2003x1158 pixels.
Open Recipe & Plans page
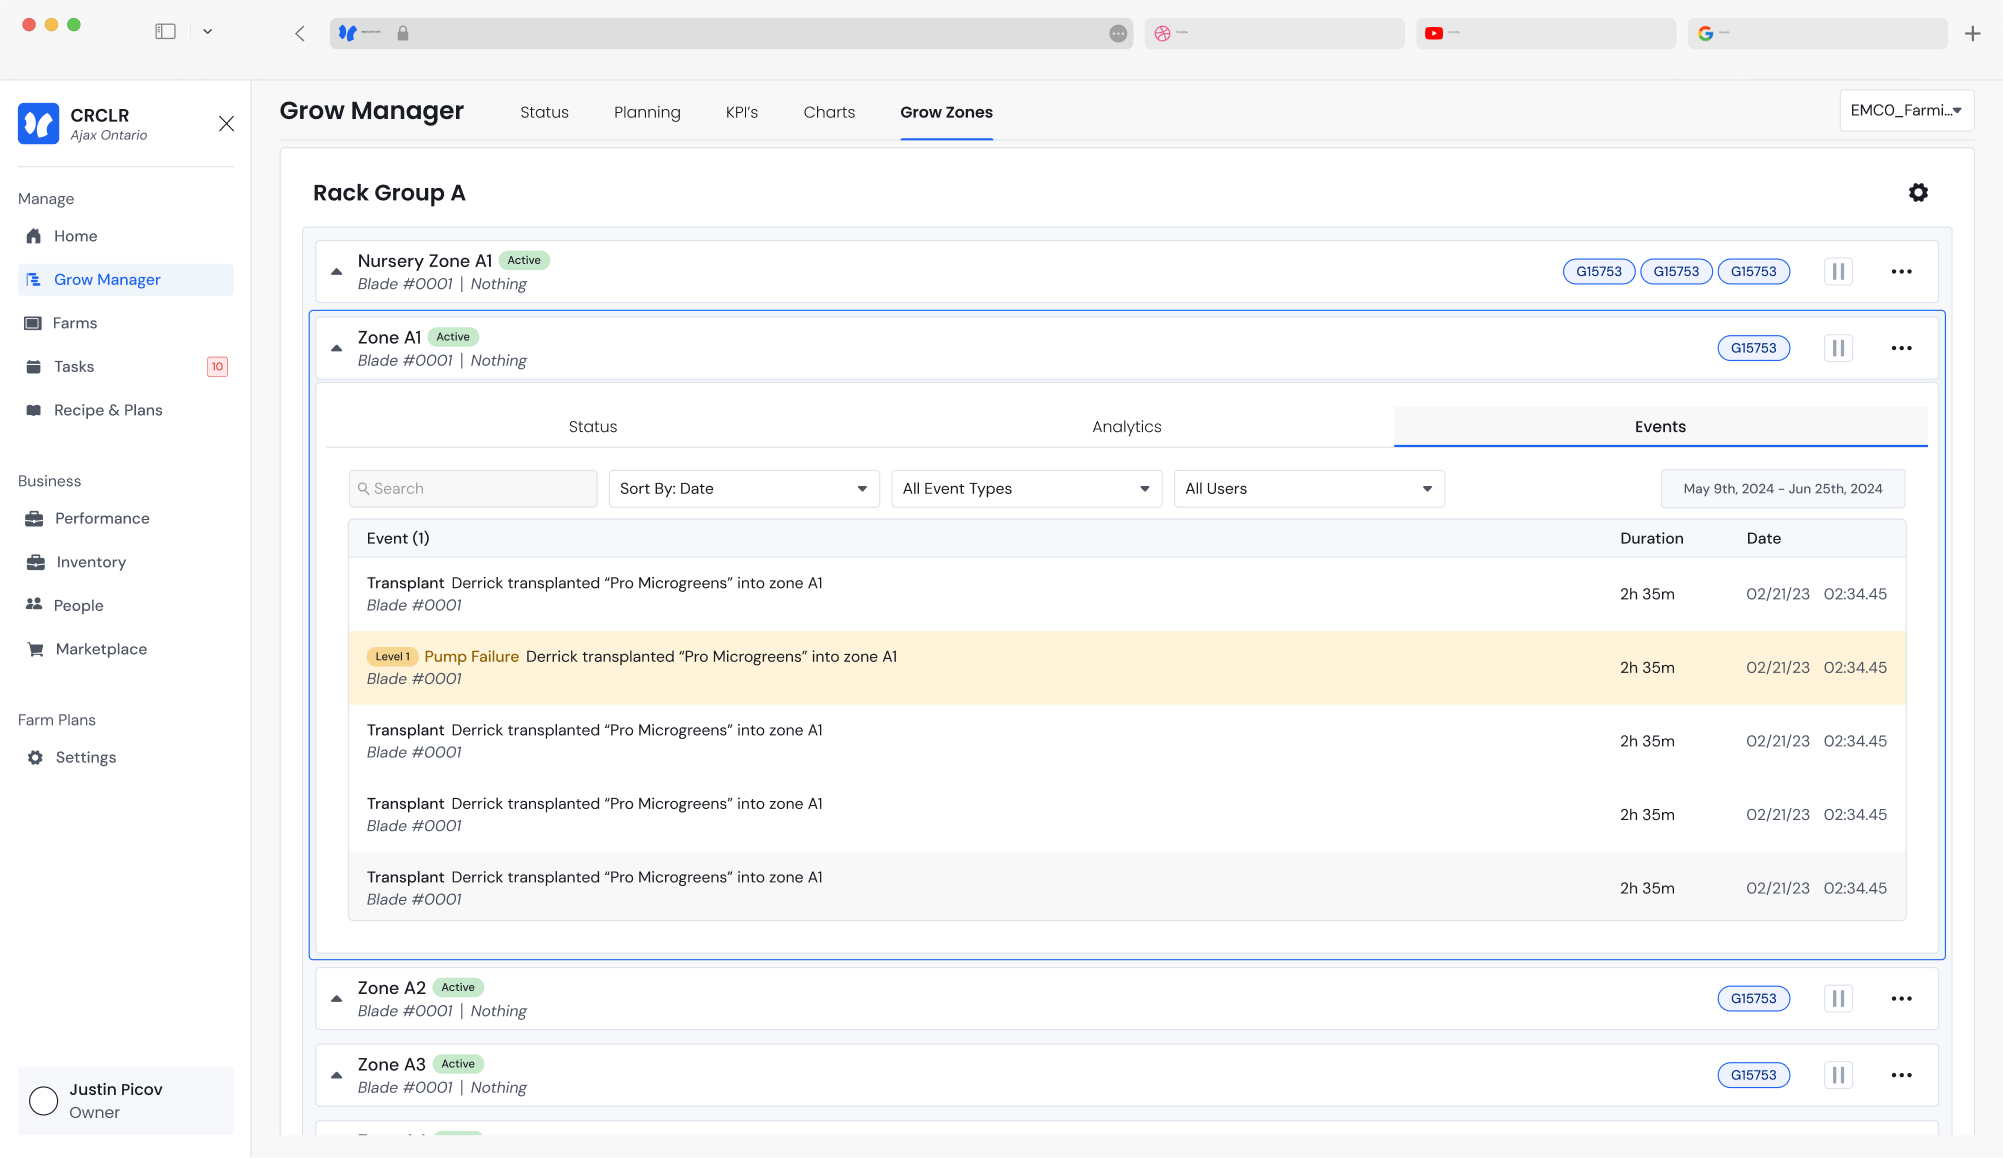click(x=108, y=410)
